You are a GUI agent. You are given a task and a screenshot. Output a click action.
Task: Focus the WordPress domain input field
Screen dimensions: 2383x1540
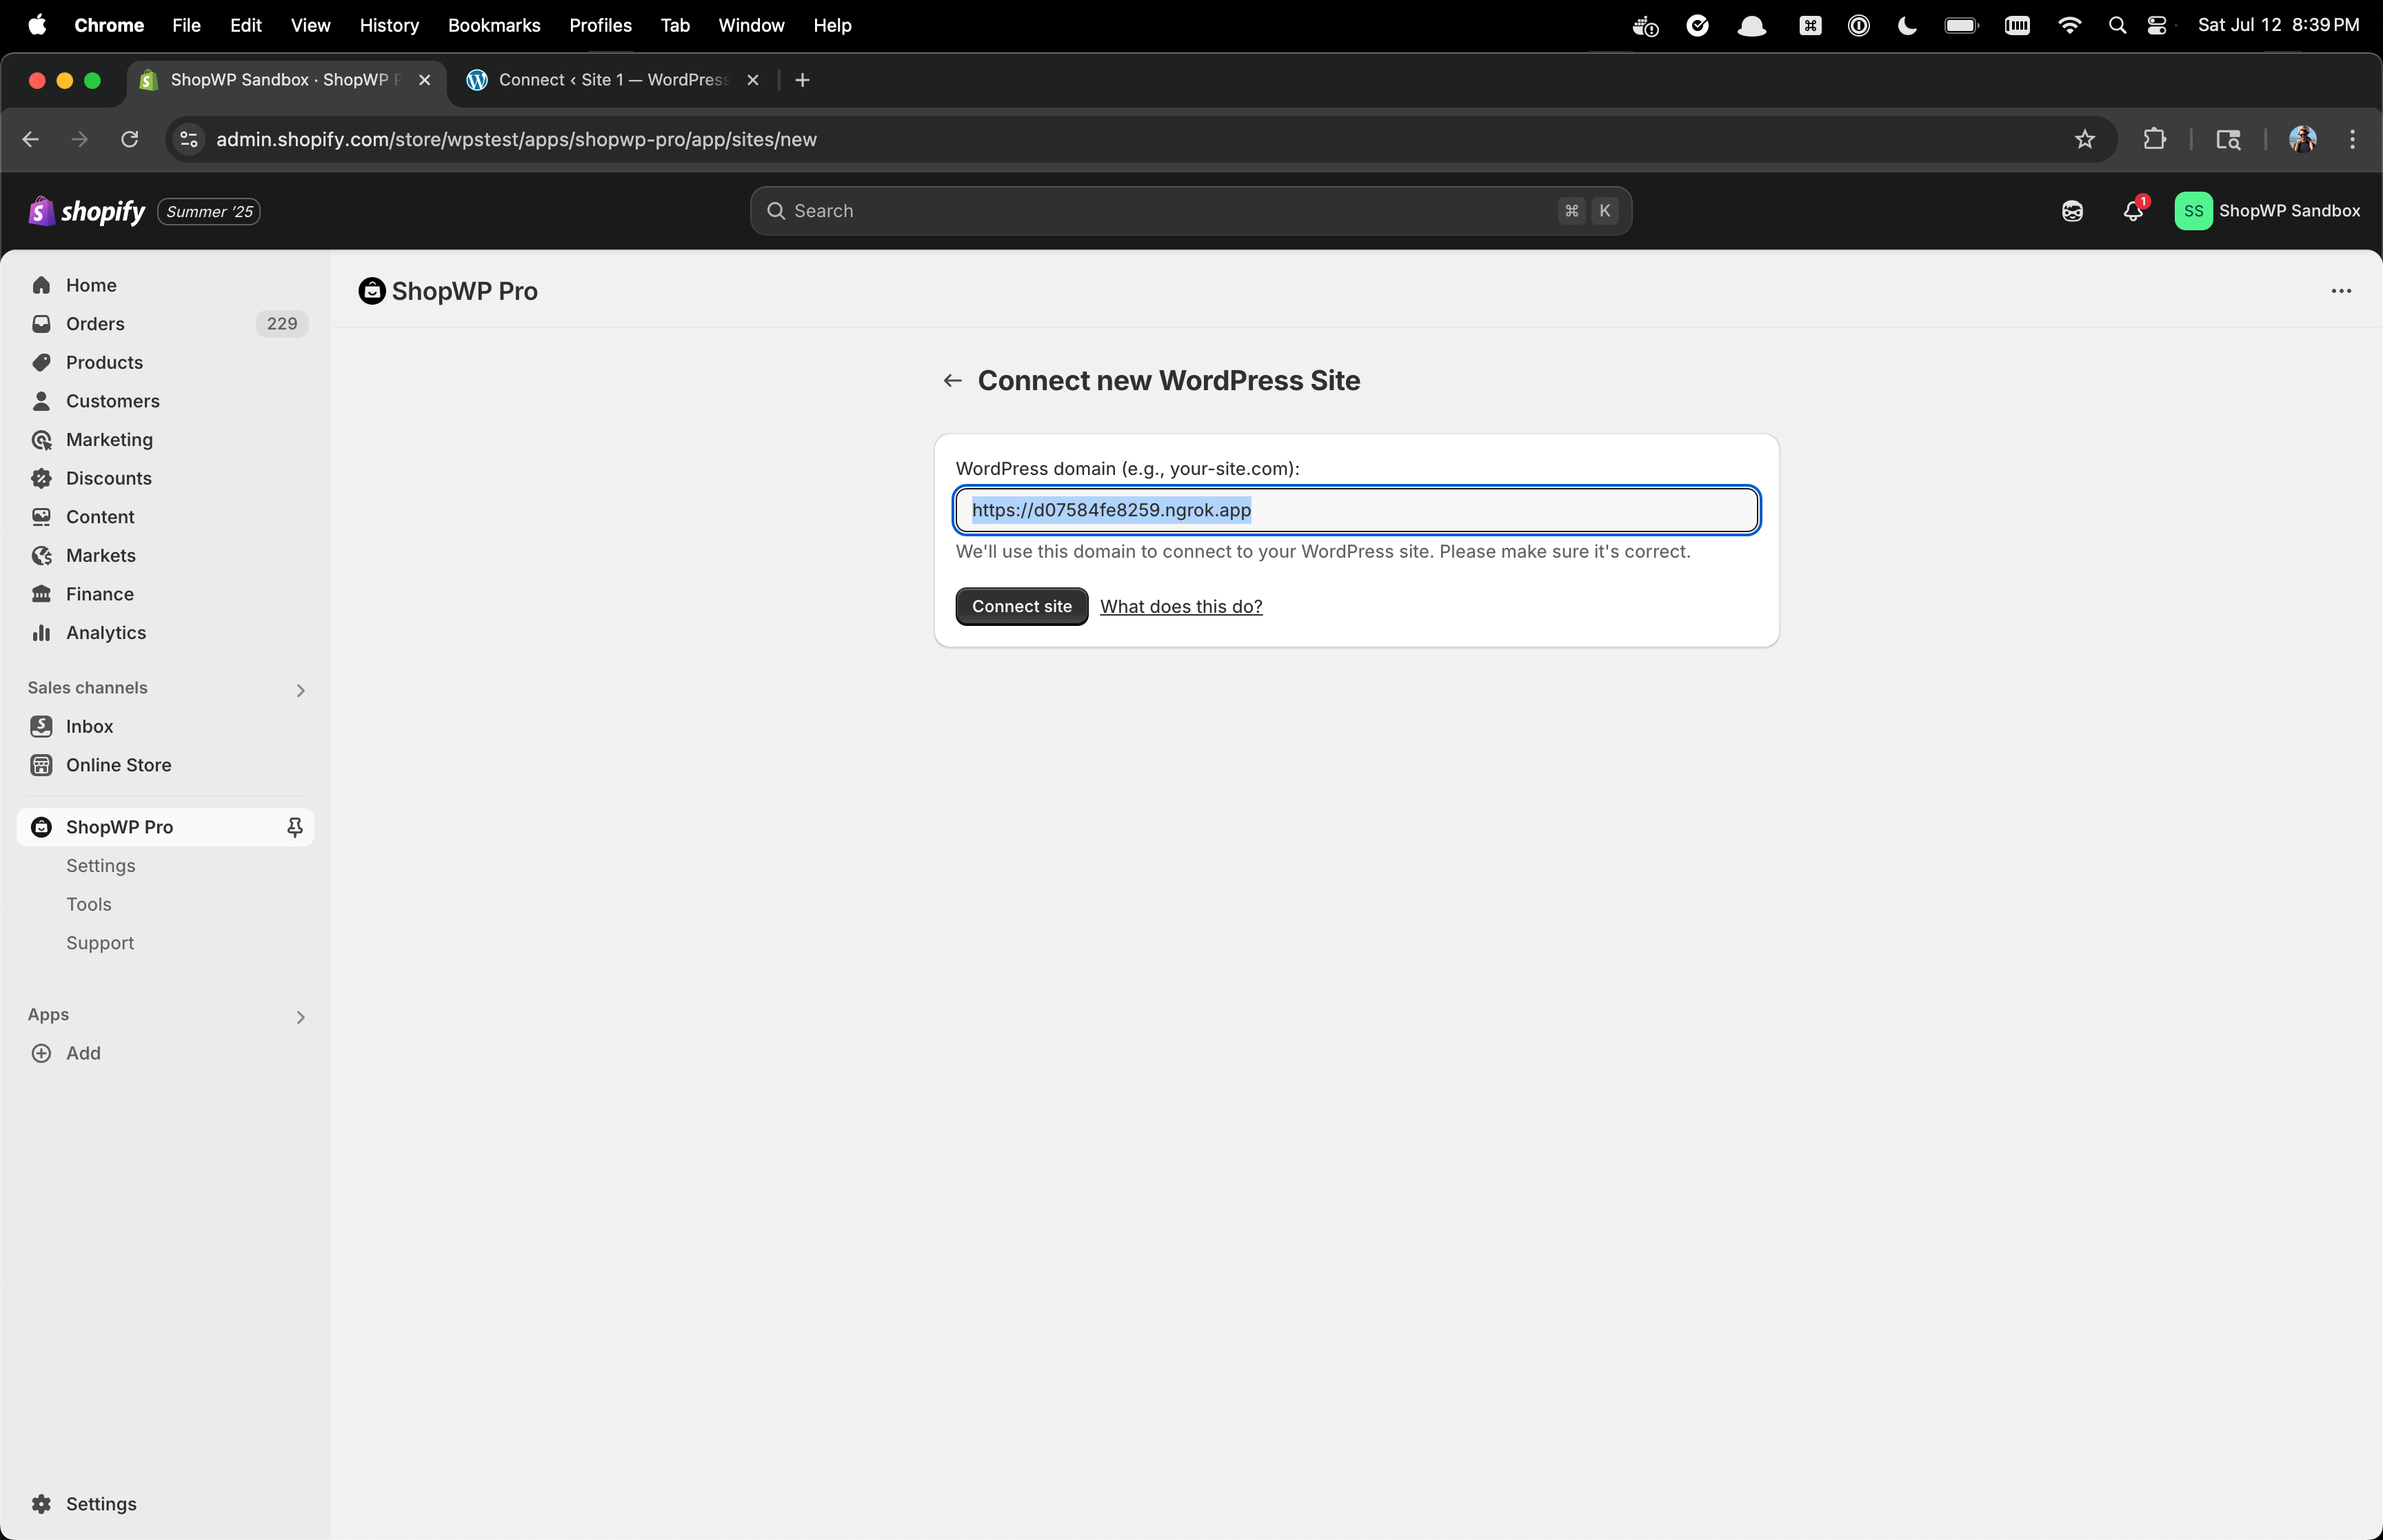(x=1356, y=510)
